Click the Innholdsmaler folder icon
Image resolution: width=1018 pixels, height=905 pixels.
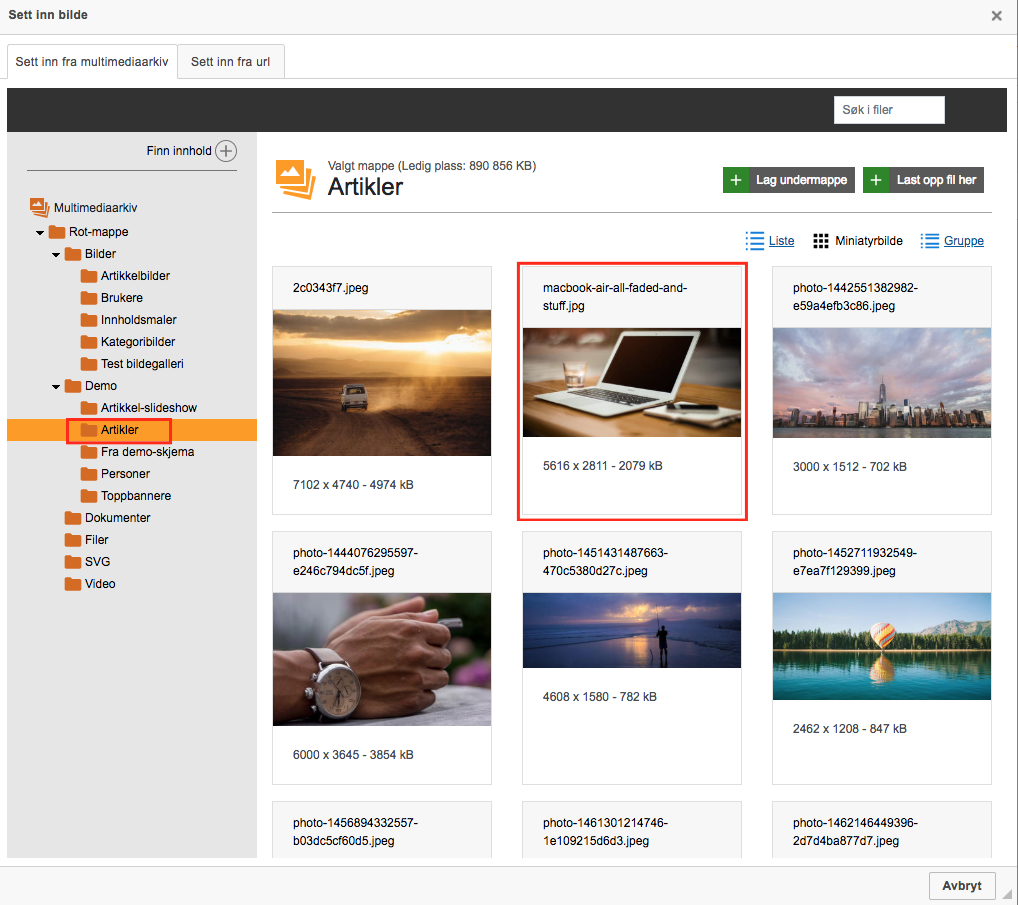pos(89,320)
